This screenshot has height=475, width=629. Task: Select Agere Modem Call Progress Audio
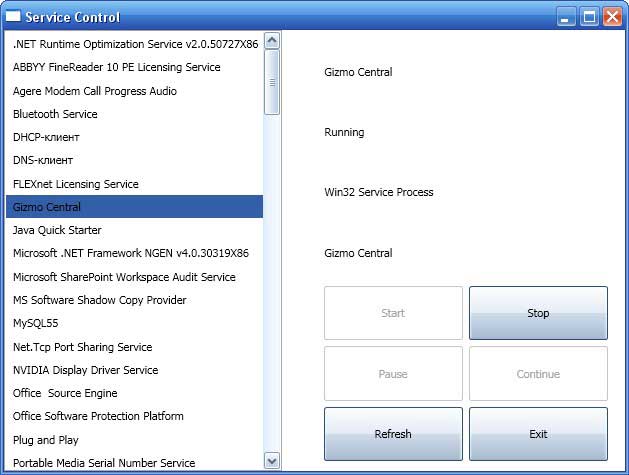coord(95,91)
